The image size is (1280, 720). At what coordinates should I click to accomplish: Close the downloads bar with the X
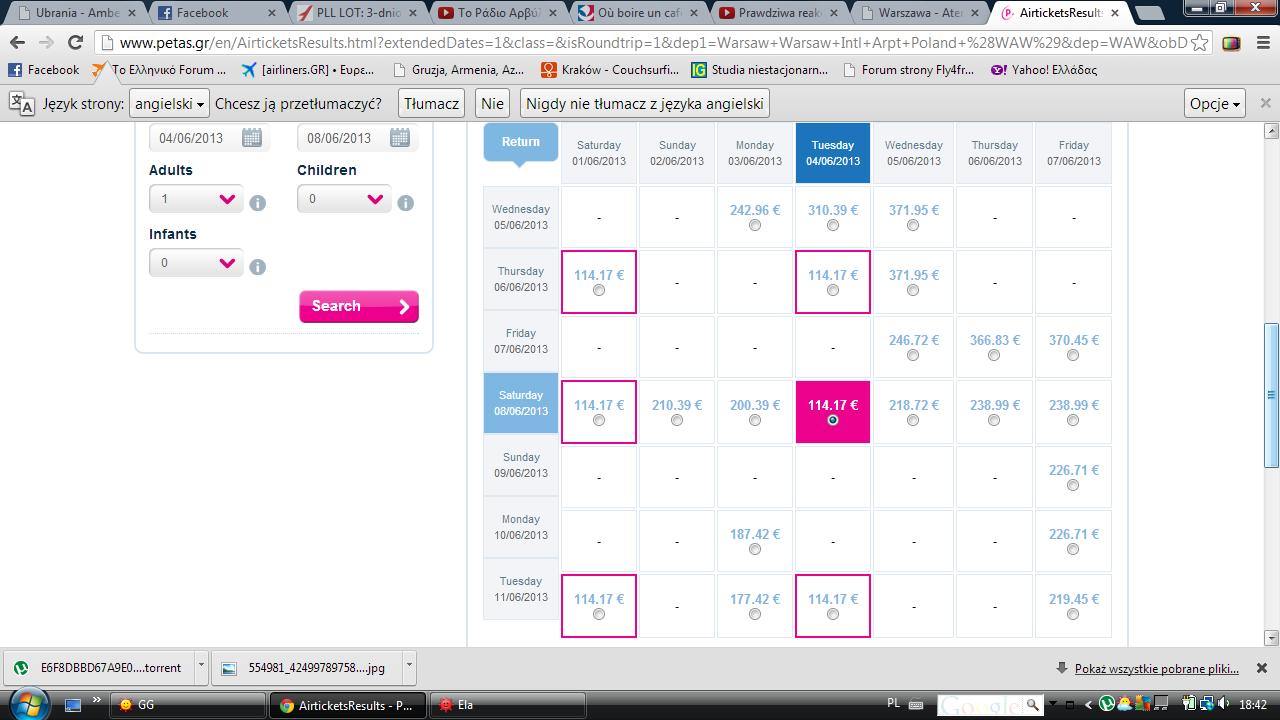[x=1262, y=668]
